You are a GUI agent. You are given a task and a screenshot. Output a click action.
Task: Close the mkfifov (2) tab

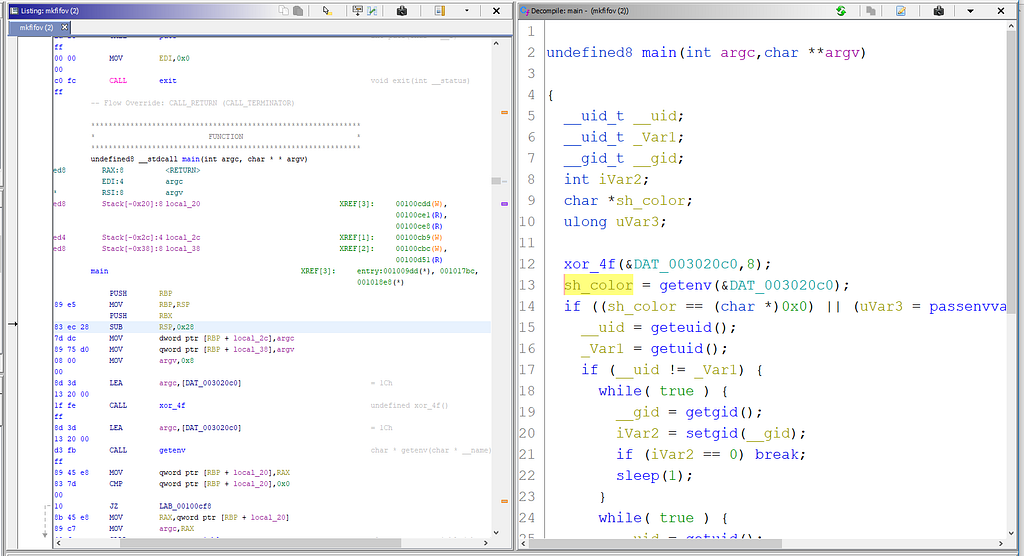tap(62, 27)
